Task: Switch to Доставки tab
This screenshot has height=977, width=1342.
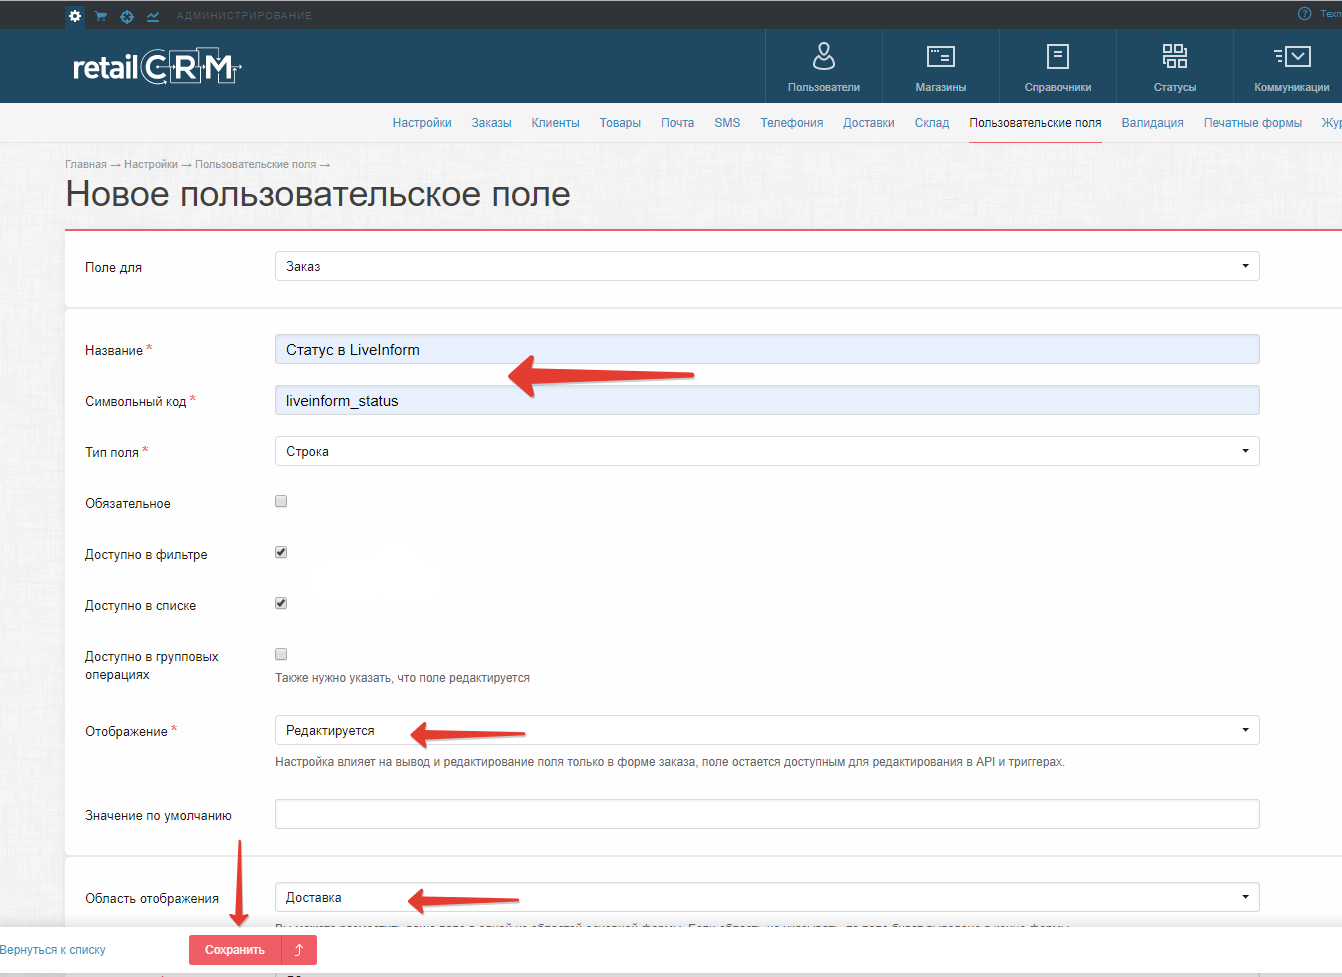Action: tap(868, 123)
